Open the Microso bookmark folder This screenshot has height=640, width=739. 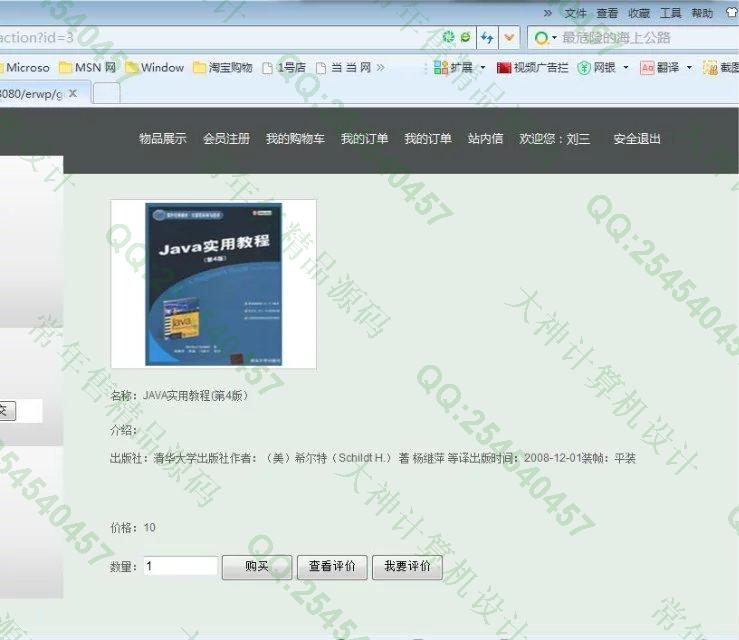25,68
